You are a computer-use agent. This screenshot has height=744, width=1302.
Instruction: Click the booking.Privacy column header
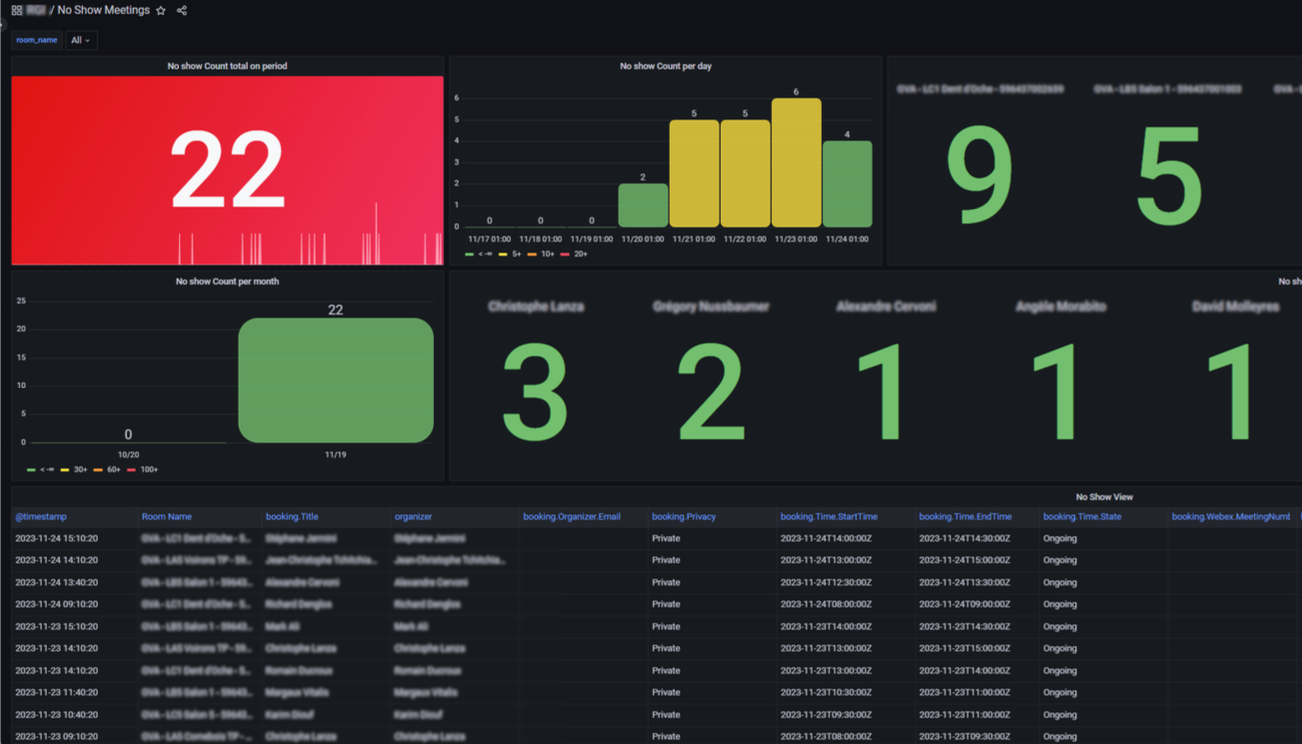point(683,517)
